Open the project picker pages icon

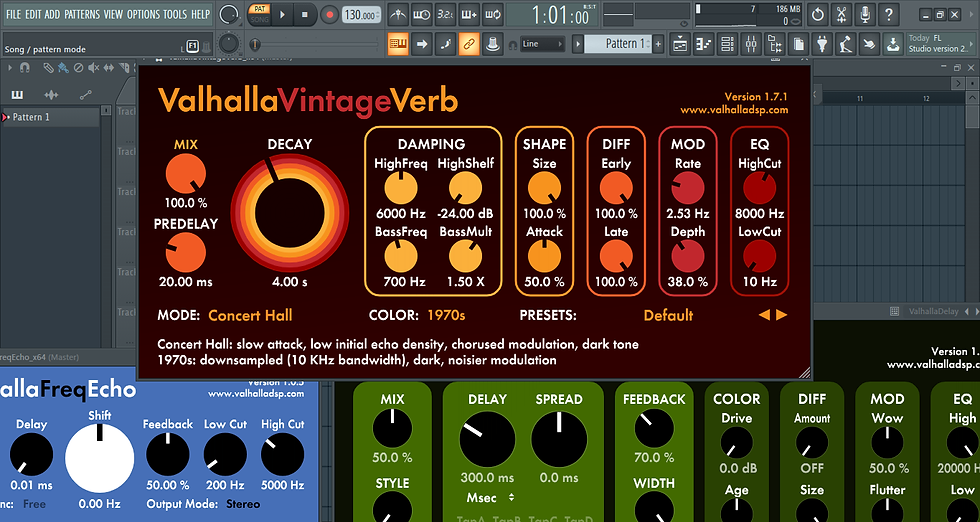[x=799, y=44]
